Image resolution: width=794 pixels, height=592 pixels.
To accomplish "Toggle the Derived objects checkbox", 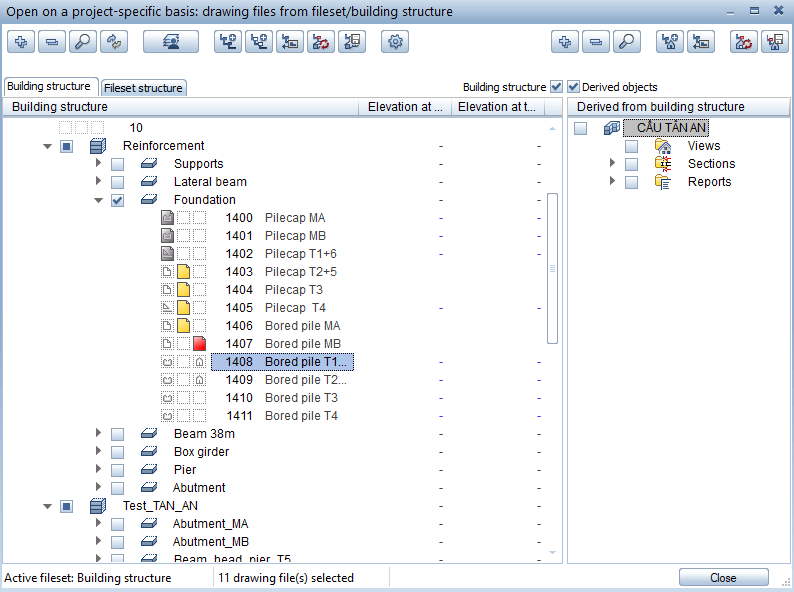I will [x=573, y=87].
